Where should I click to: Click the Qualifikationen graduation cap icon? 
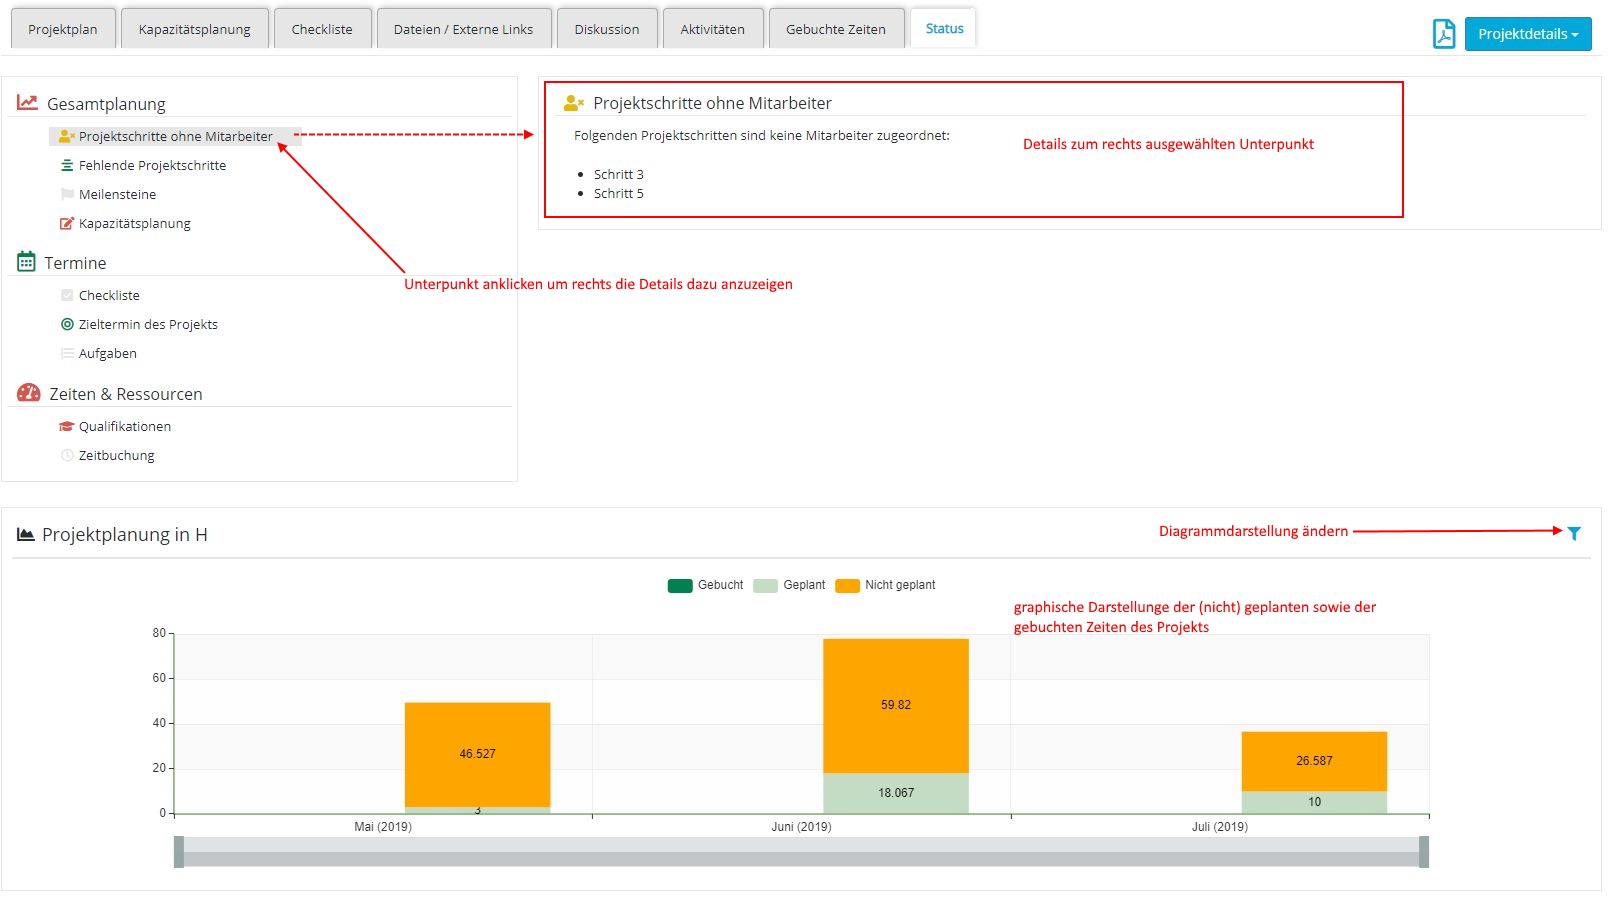pyautogui.click(x=67, y=426)
